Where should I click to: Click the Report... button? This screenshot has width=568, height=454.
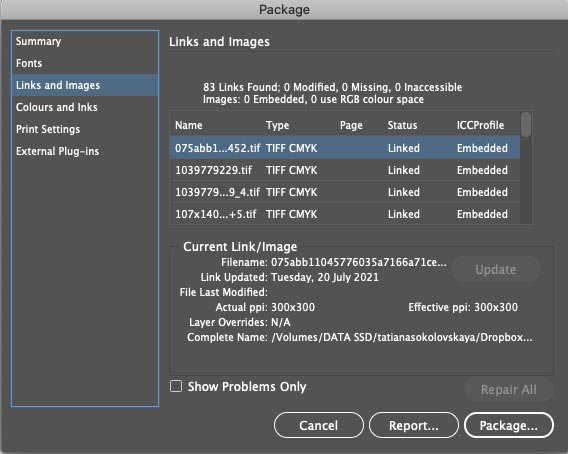[414, 425]
